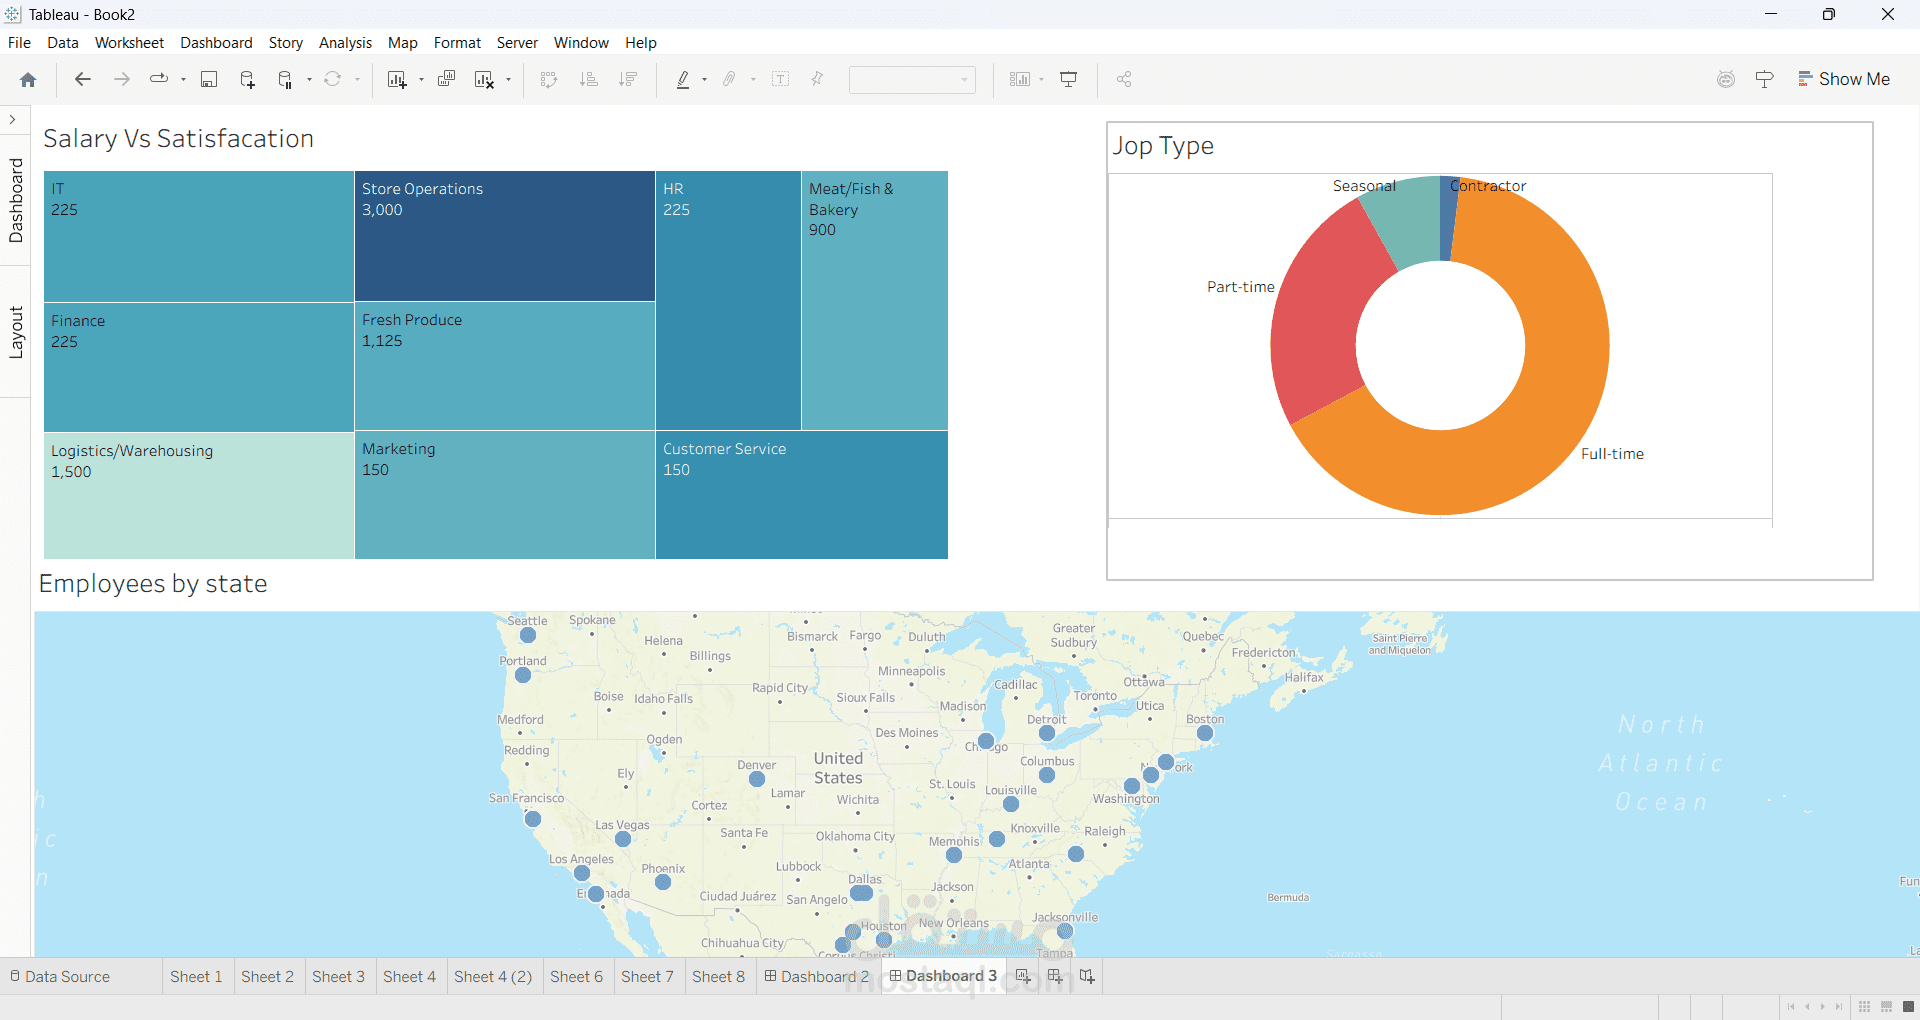Click the Share workbook icon
Viewport: 1920px width, 1020px height.
click(1124, 79)
